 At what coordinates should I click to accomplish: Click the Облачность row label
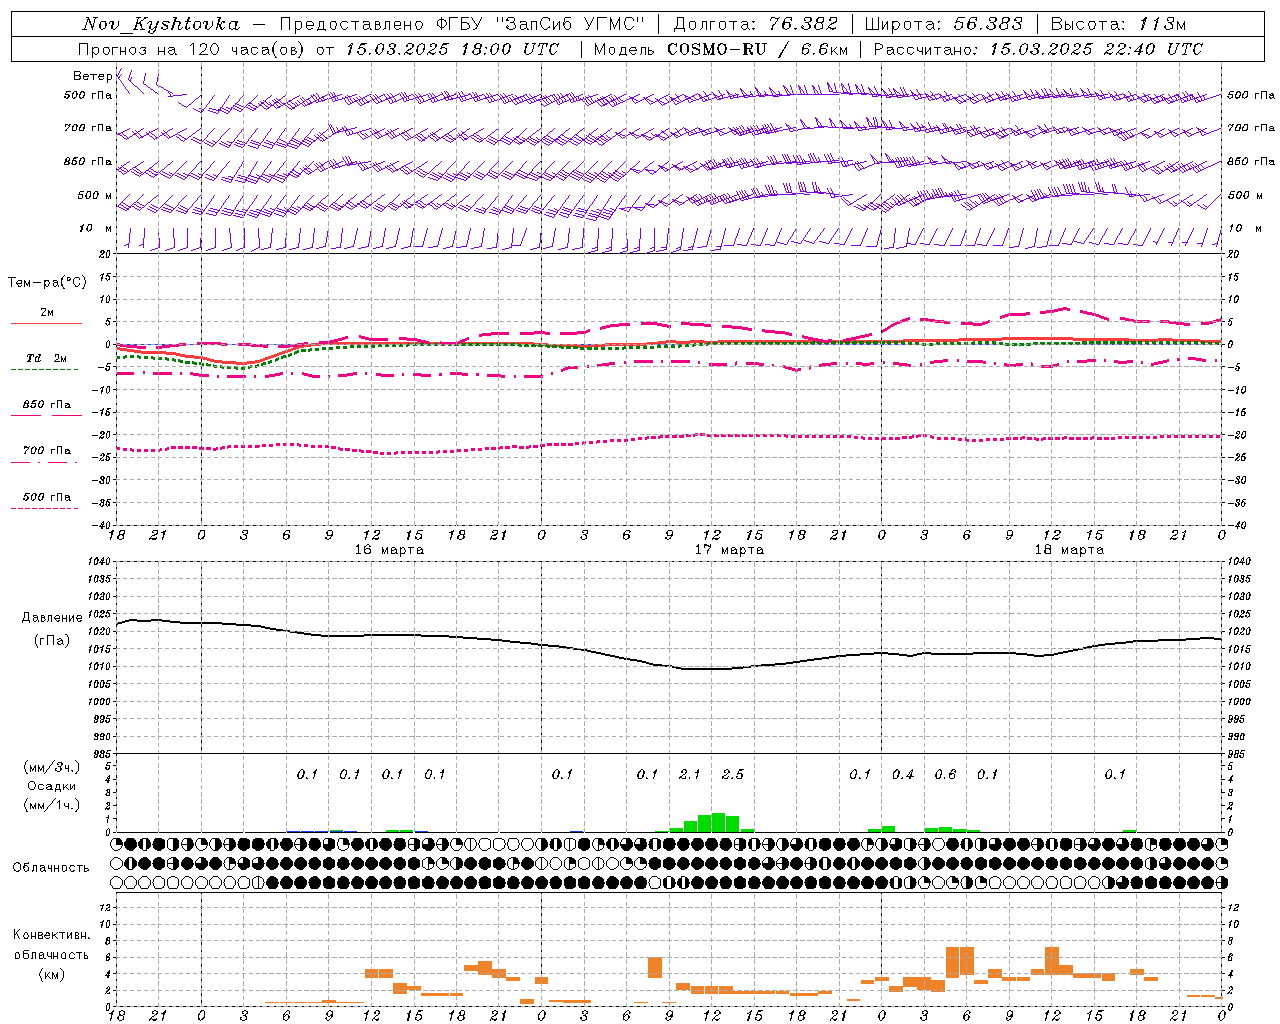(51, 867)
